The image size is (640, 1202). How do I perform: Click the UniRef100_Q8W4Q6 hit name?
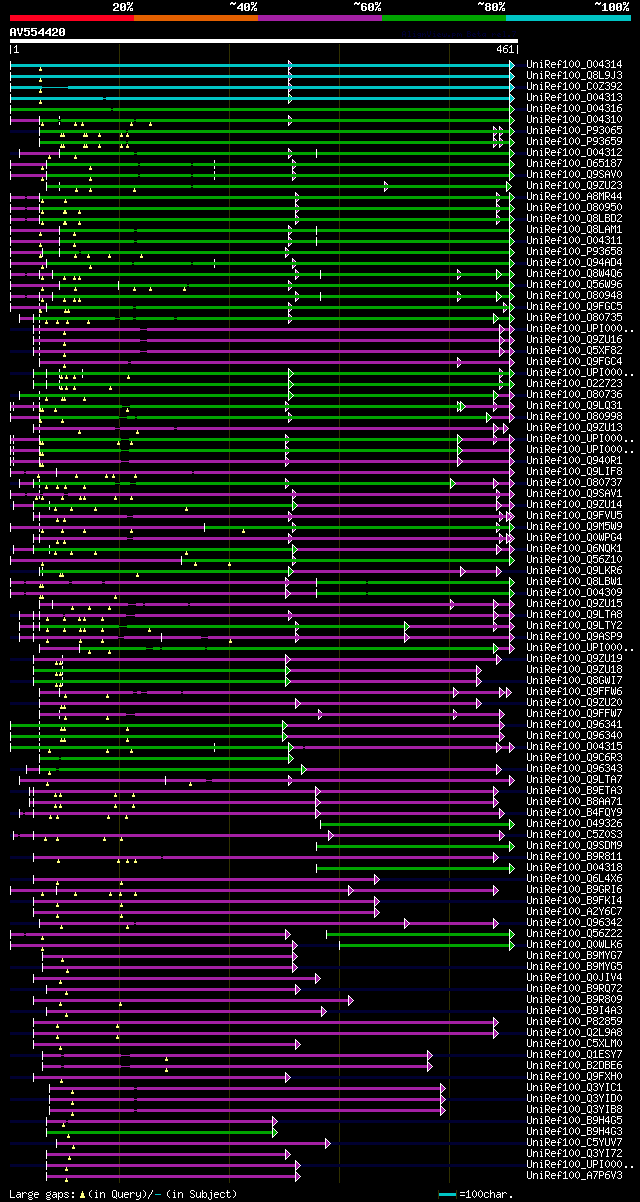[x=574, y=273]
